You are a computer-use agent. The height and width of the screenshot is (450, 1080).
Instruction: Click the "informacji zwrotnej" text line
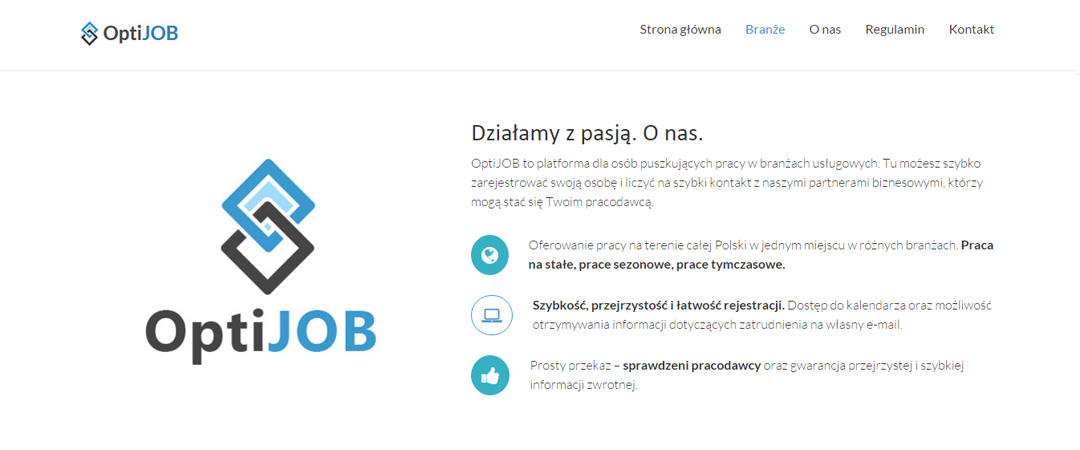coord(583,385)
